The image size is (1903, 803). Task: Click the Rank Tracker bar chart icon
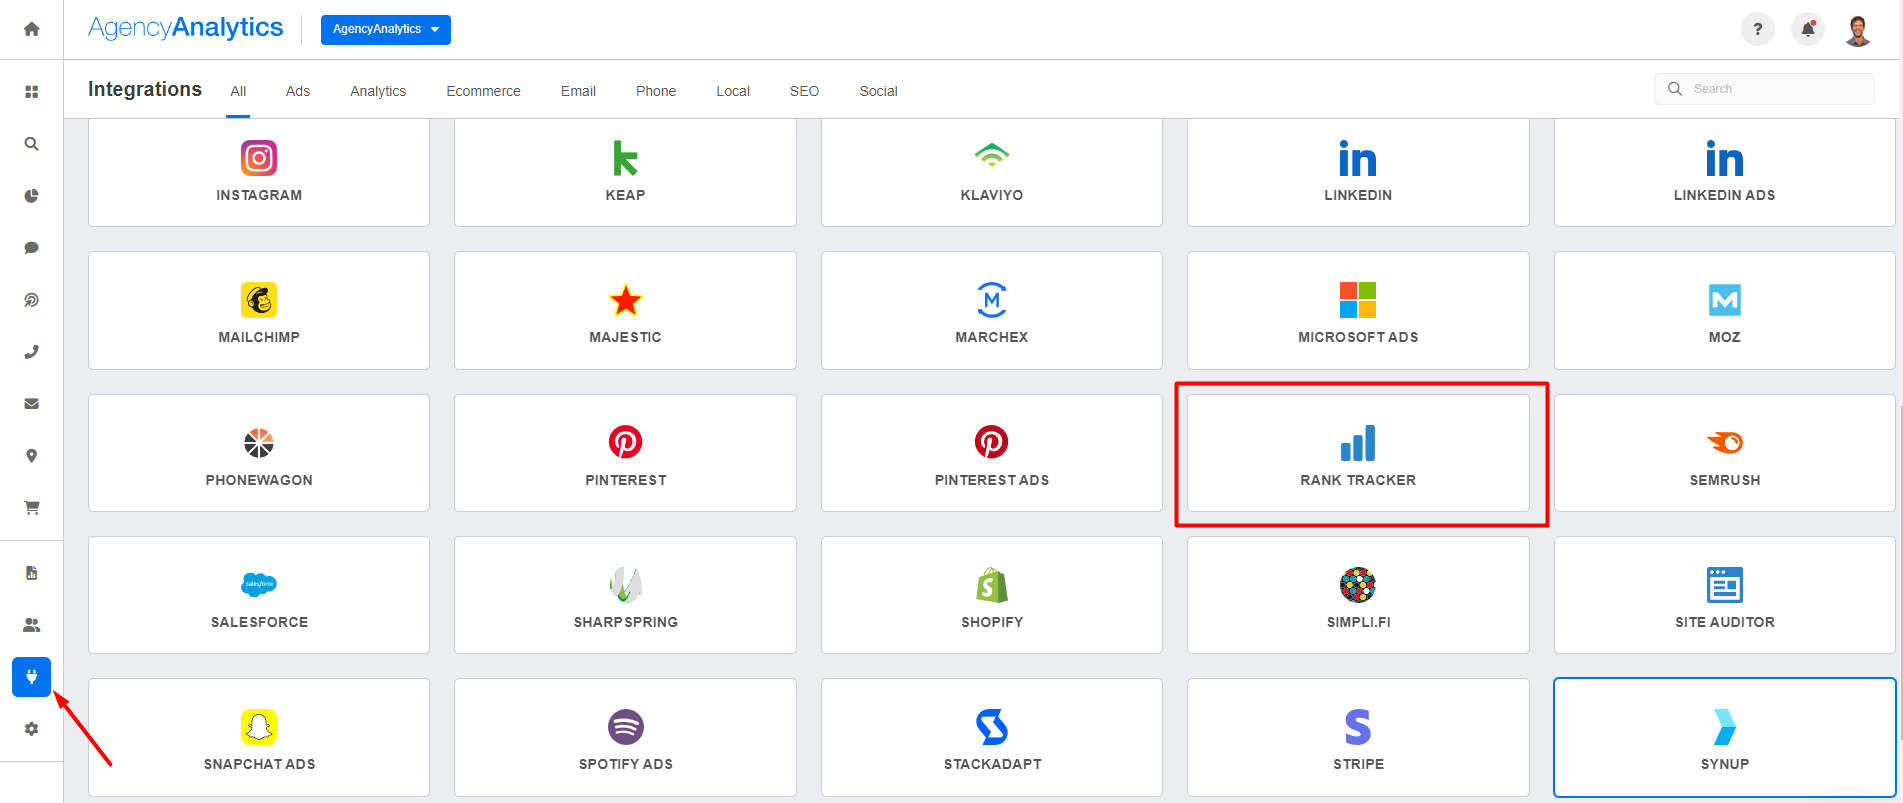pyautogui.click(x=1358, y=443)
